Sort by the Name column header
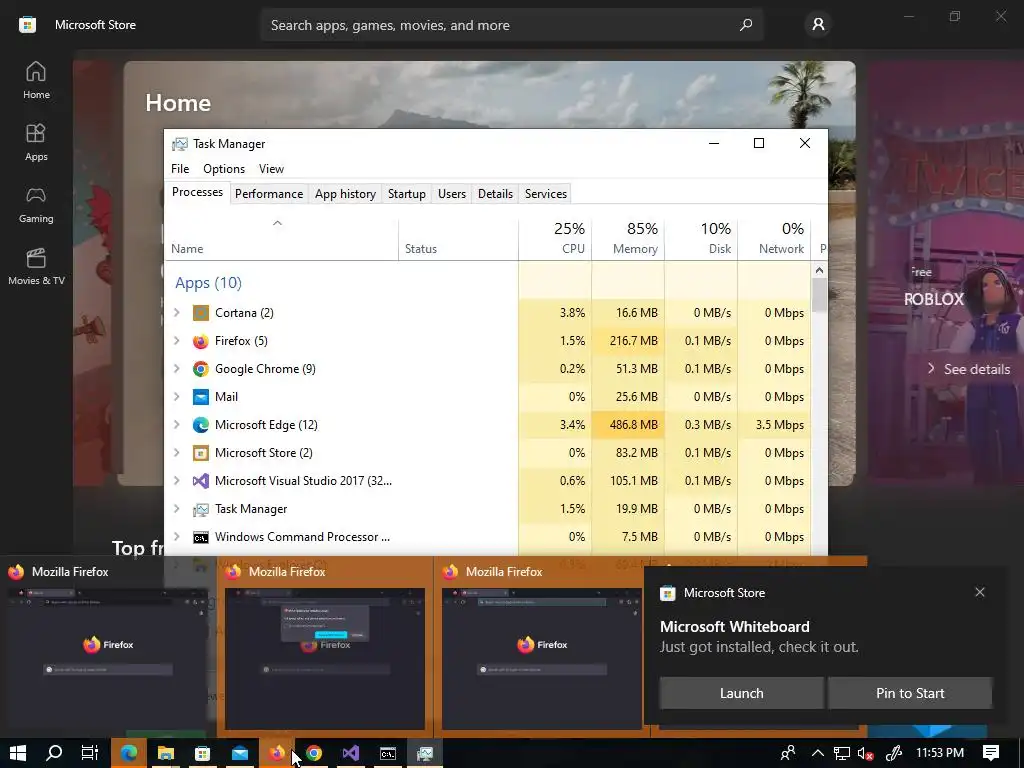Viewport: 1024px width, 768px height. point(281,238)
